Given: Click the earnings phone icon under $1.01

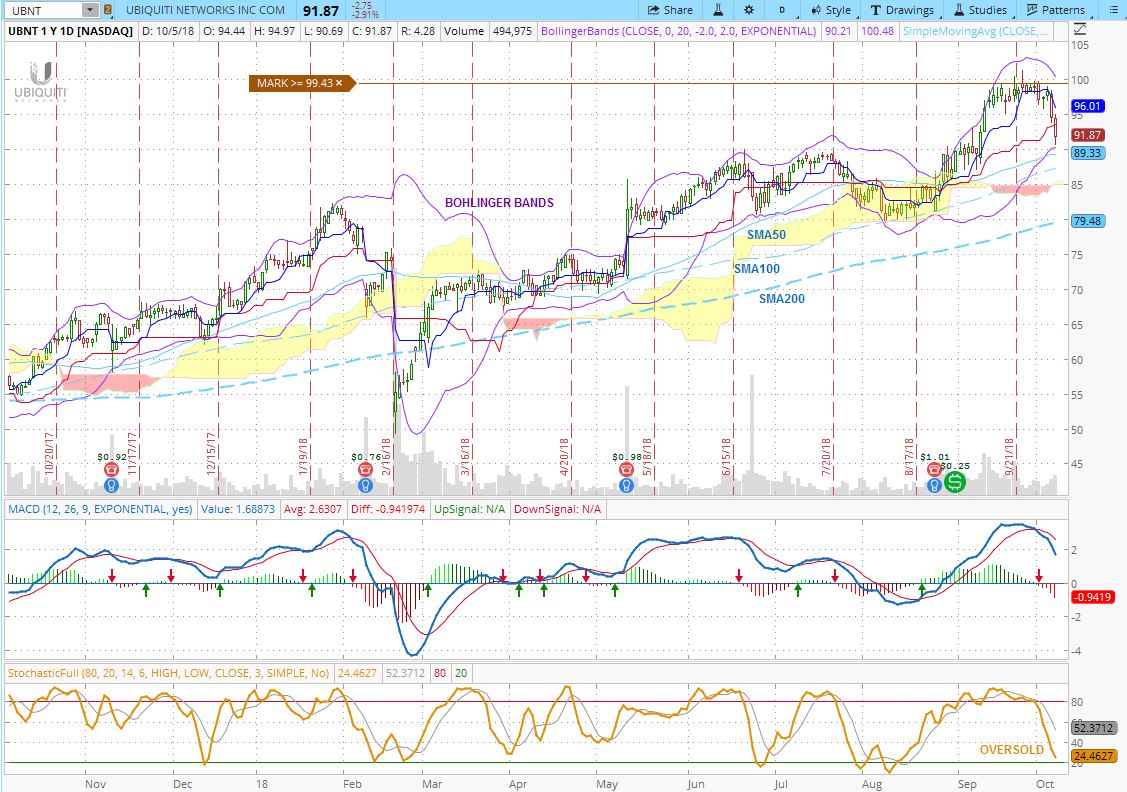Looking at the screenshot, I should (934, 469).
